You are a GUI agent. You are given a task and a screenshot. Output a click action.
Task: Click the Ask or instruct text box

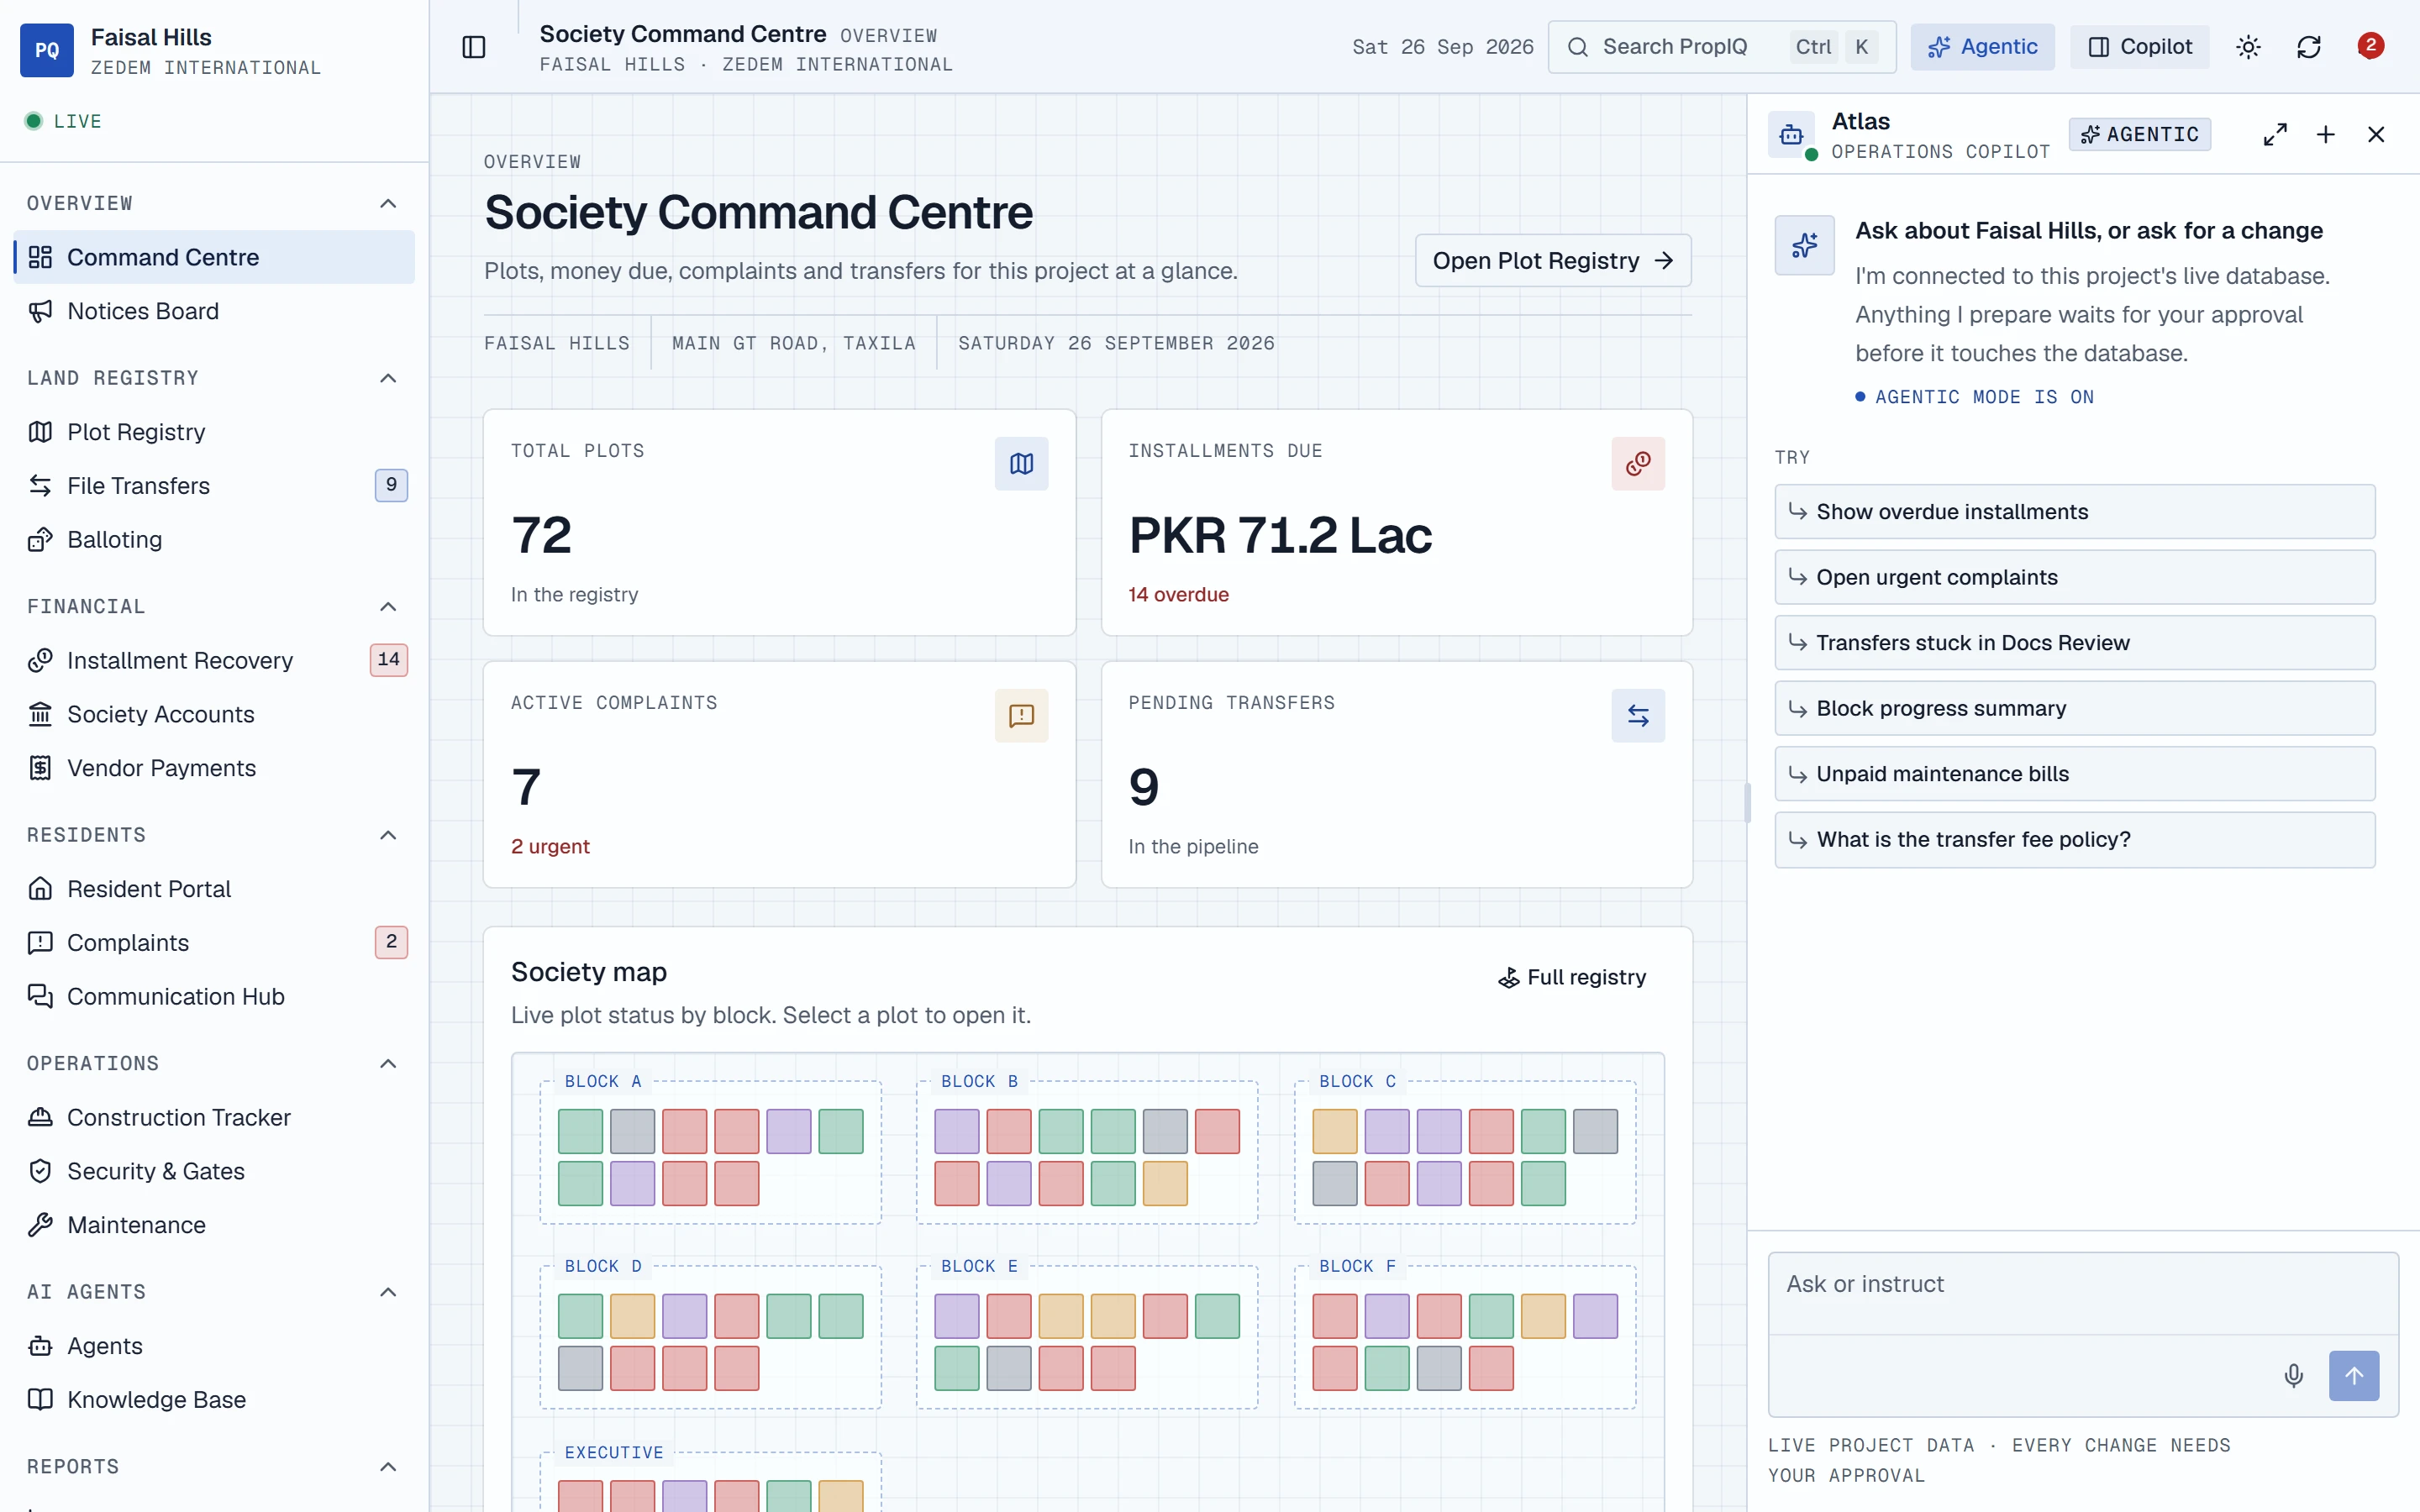[x=2082, y=1293]
